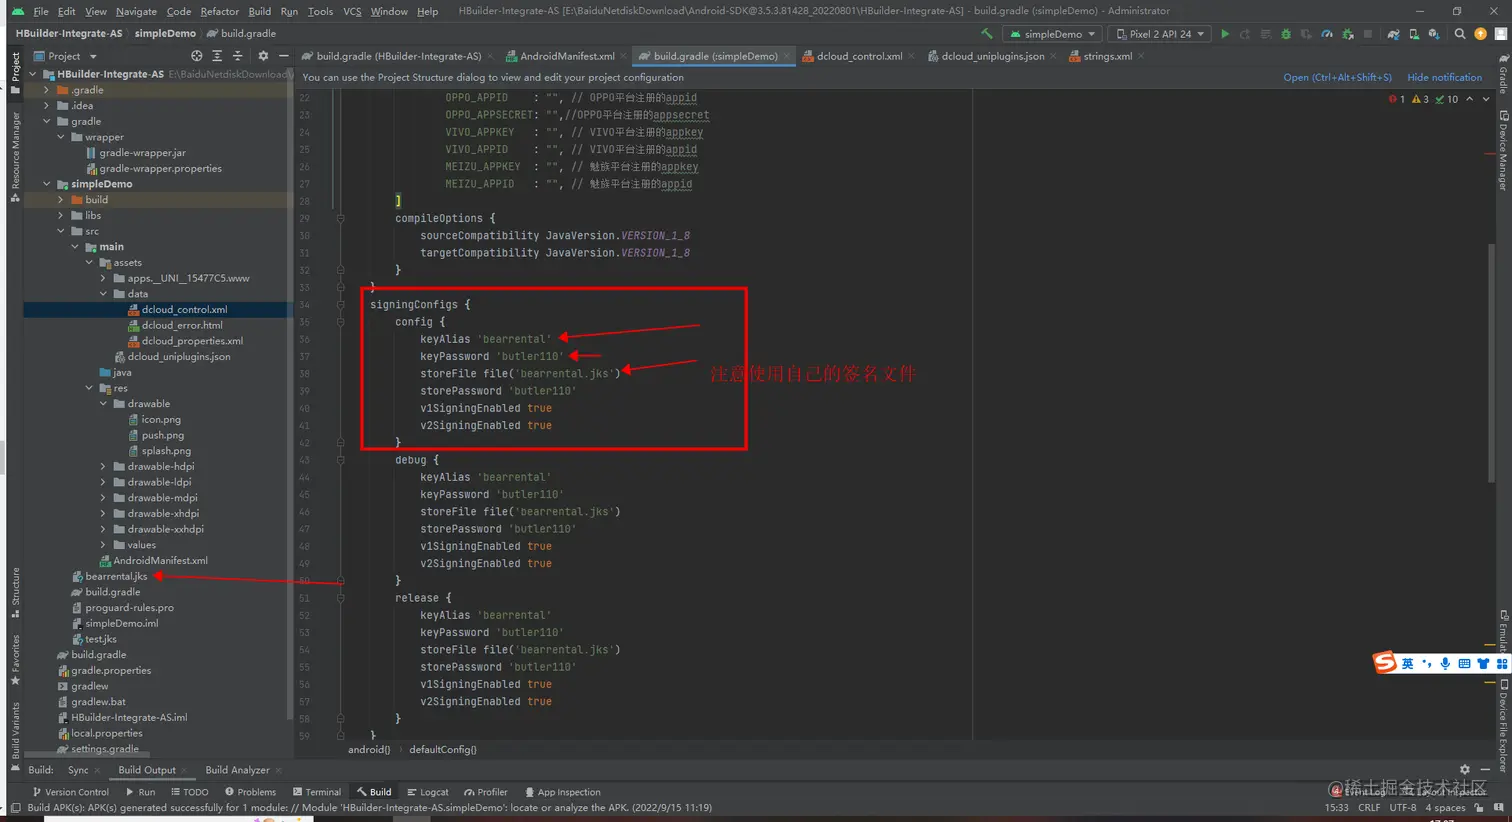This screenshot has width=1512, height=822.
Task: Click the Search Everywhere magnifier icon
Action: 1460,34
